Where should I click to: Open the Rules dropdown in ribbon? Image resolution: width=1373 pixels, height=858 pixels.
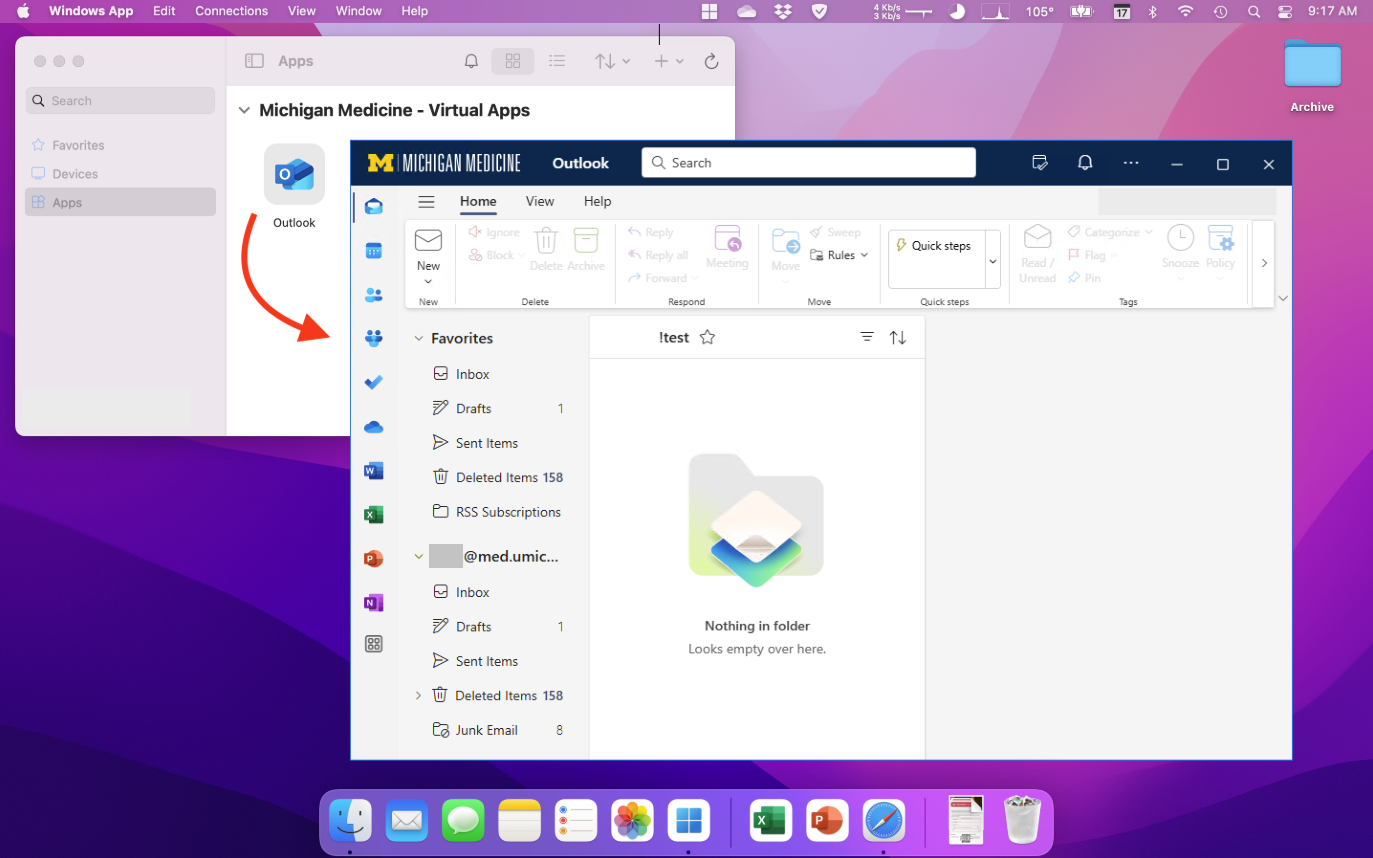(x=840, y=255)
